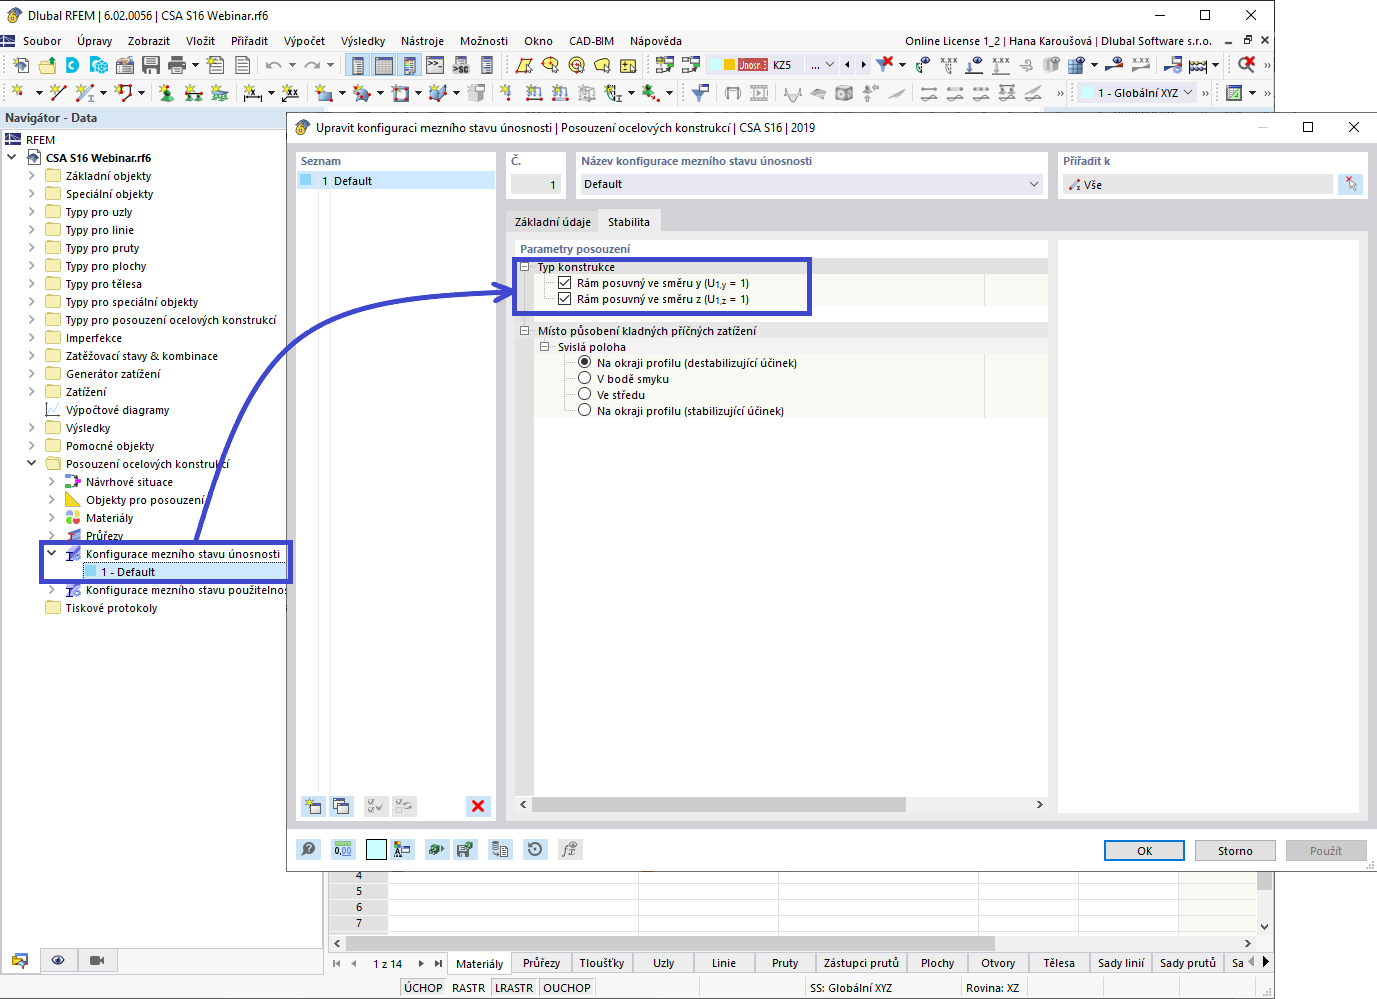This screenshot has height=999, width=1377.
Task: Click the reset circular arrow icon in dialog
Action: pos(535,850)
